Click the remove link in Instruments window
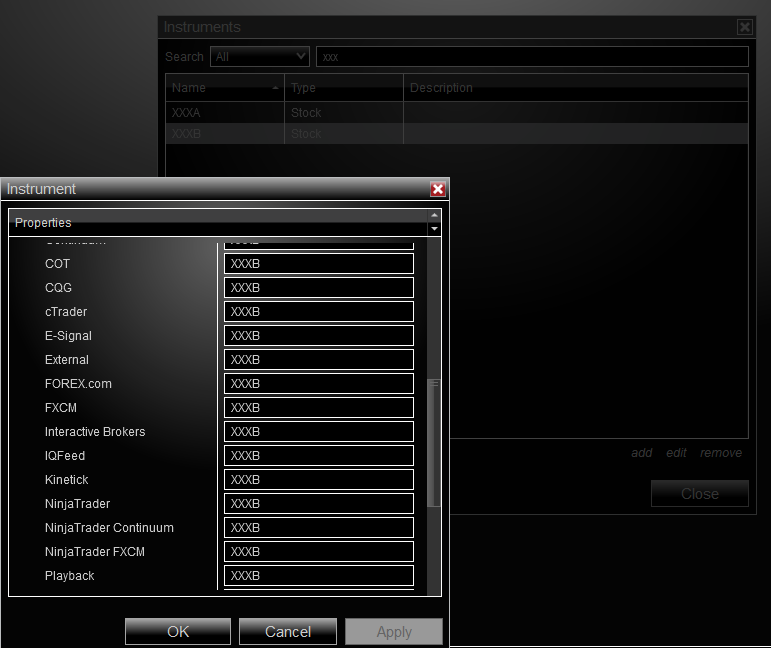The width and height of the screenshot is (771, 648). (x=721, y=453)
